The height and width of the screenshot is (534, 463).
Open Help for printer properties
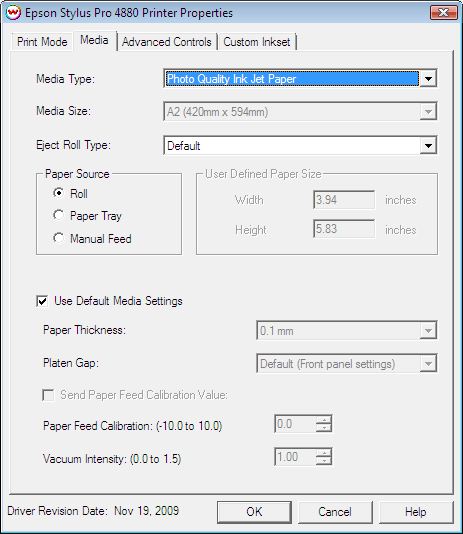pyautogui.click(x=416, y=512)
